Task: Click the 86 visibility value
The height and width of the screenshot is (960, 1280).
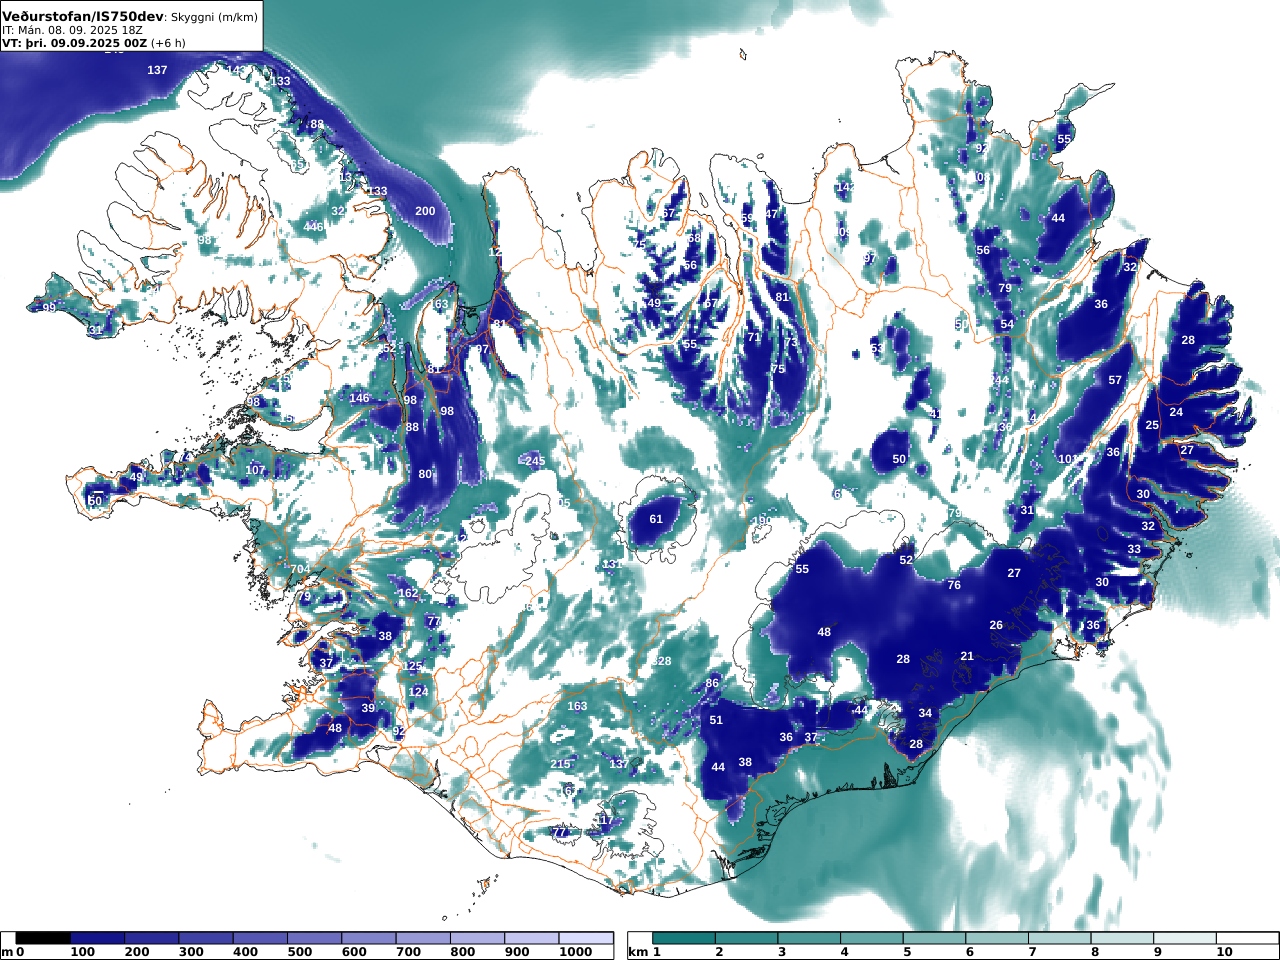Action: coord(712,683)
